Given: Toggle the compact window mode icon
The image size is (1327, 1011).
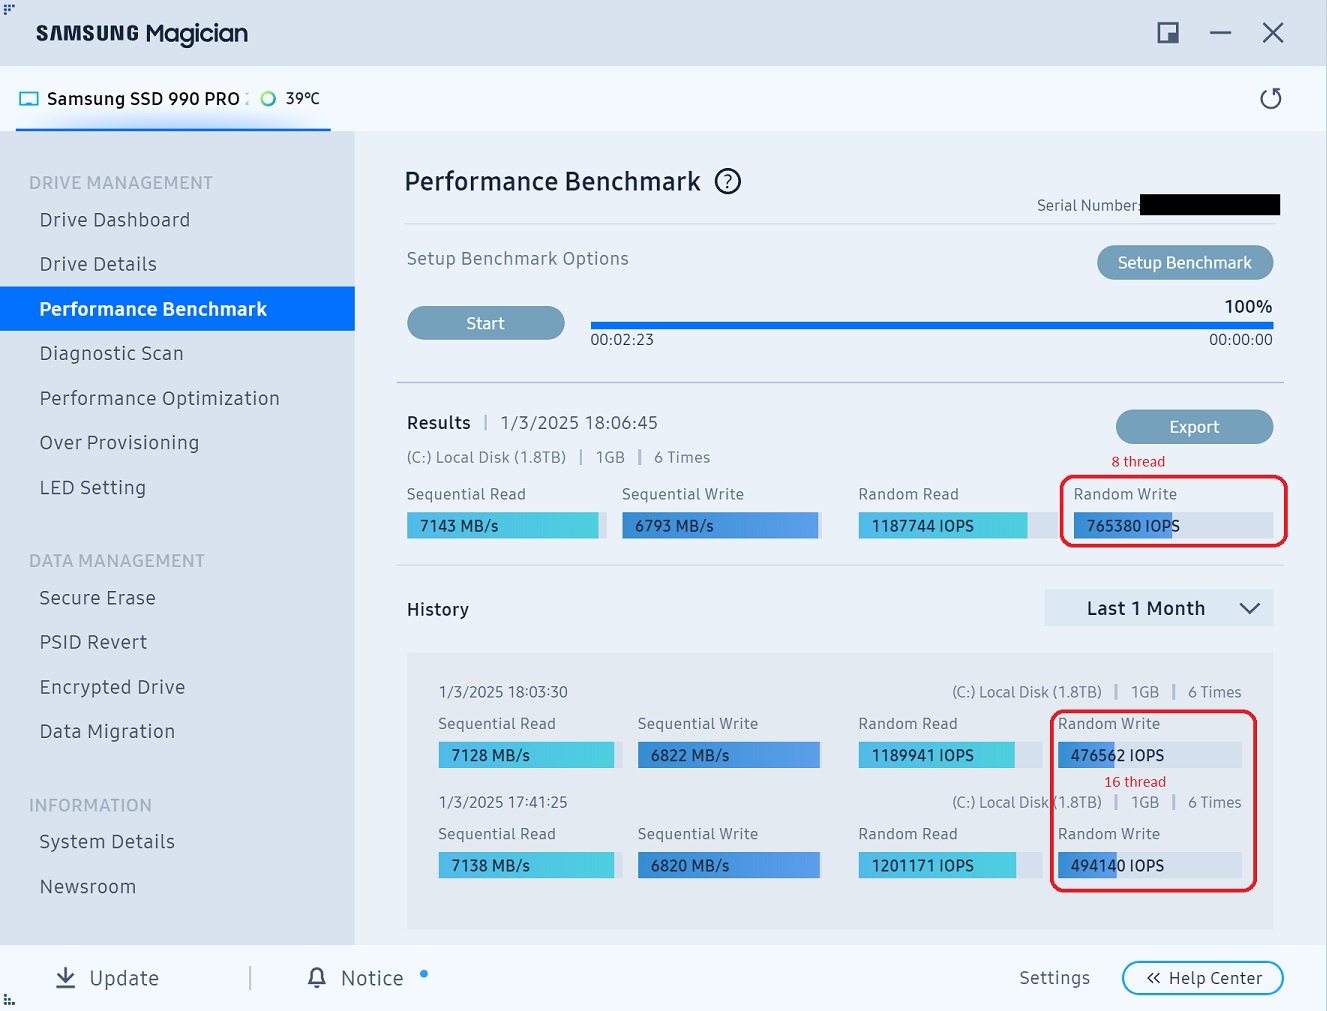Looking at the screenshot, I should (1167, 33).
